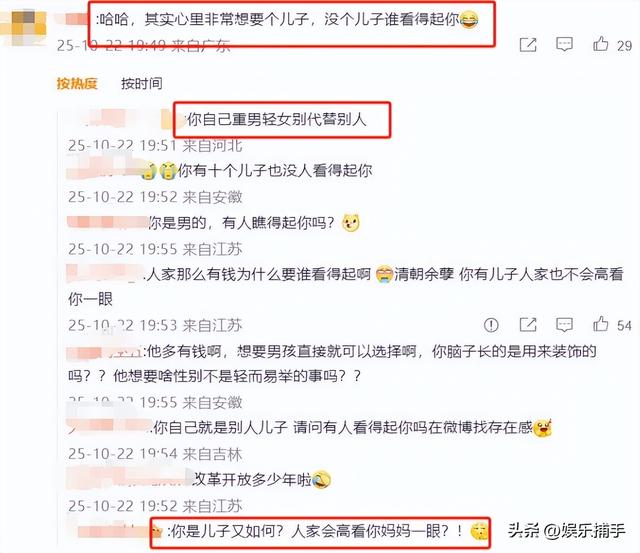Reply using comment icon beside 54 likes
This screenshot has width=640, height=553.
point(564,325)
